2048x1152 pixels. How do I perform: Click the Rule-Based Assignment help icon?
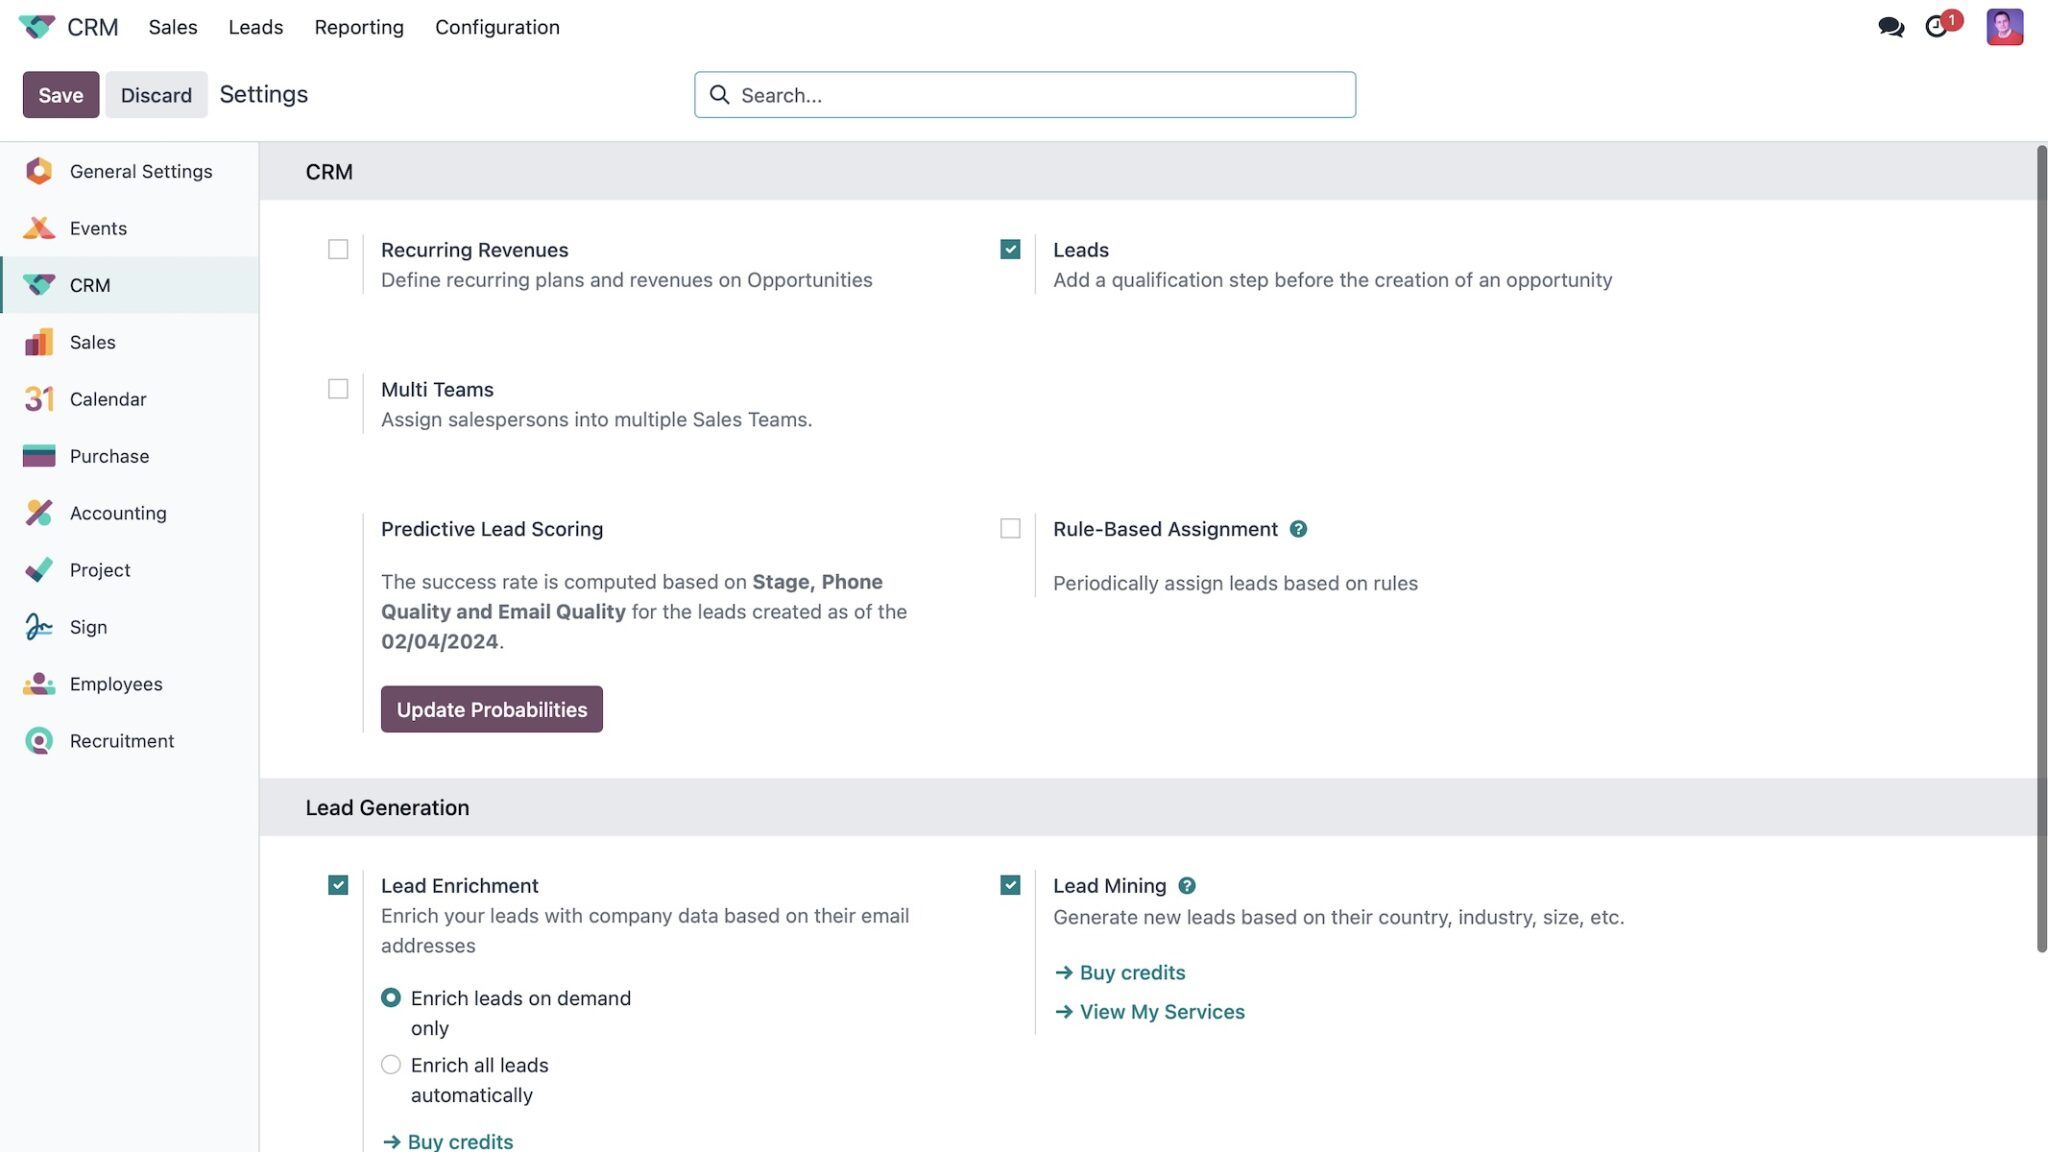1299,529
